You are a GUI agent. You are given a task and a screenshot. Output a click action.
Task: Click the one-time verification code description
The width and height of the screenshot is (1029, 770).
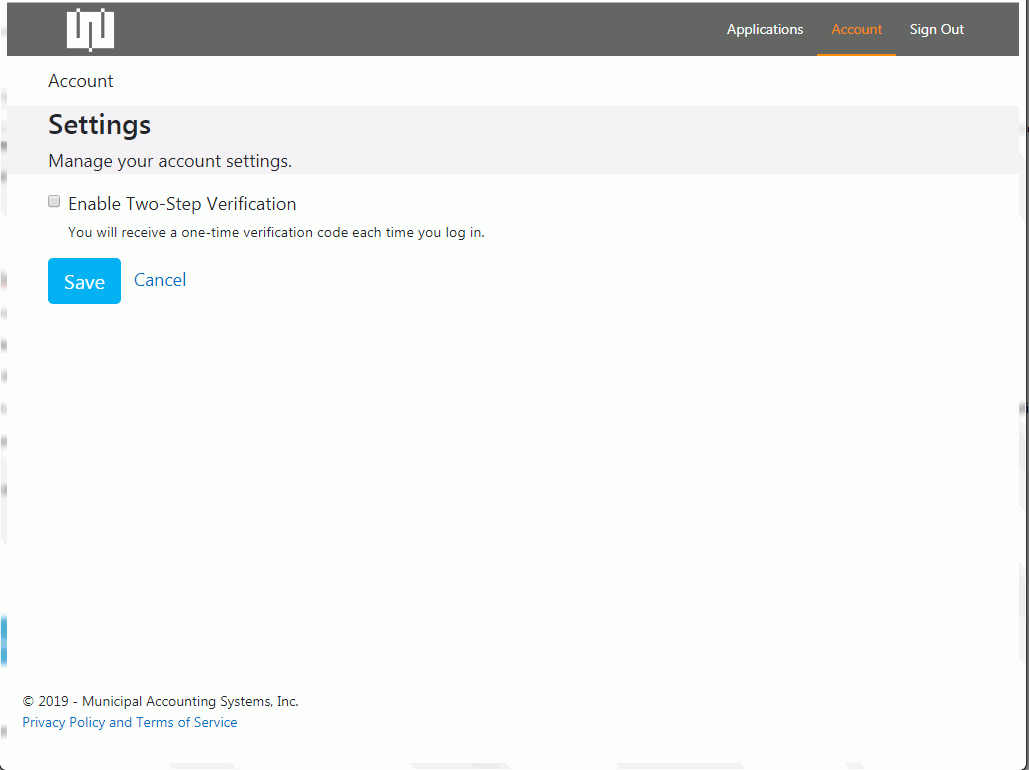point(276,233)
